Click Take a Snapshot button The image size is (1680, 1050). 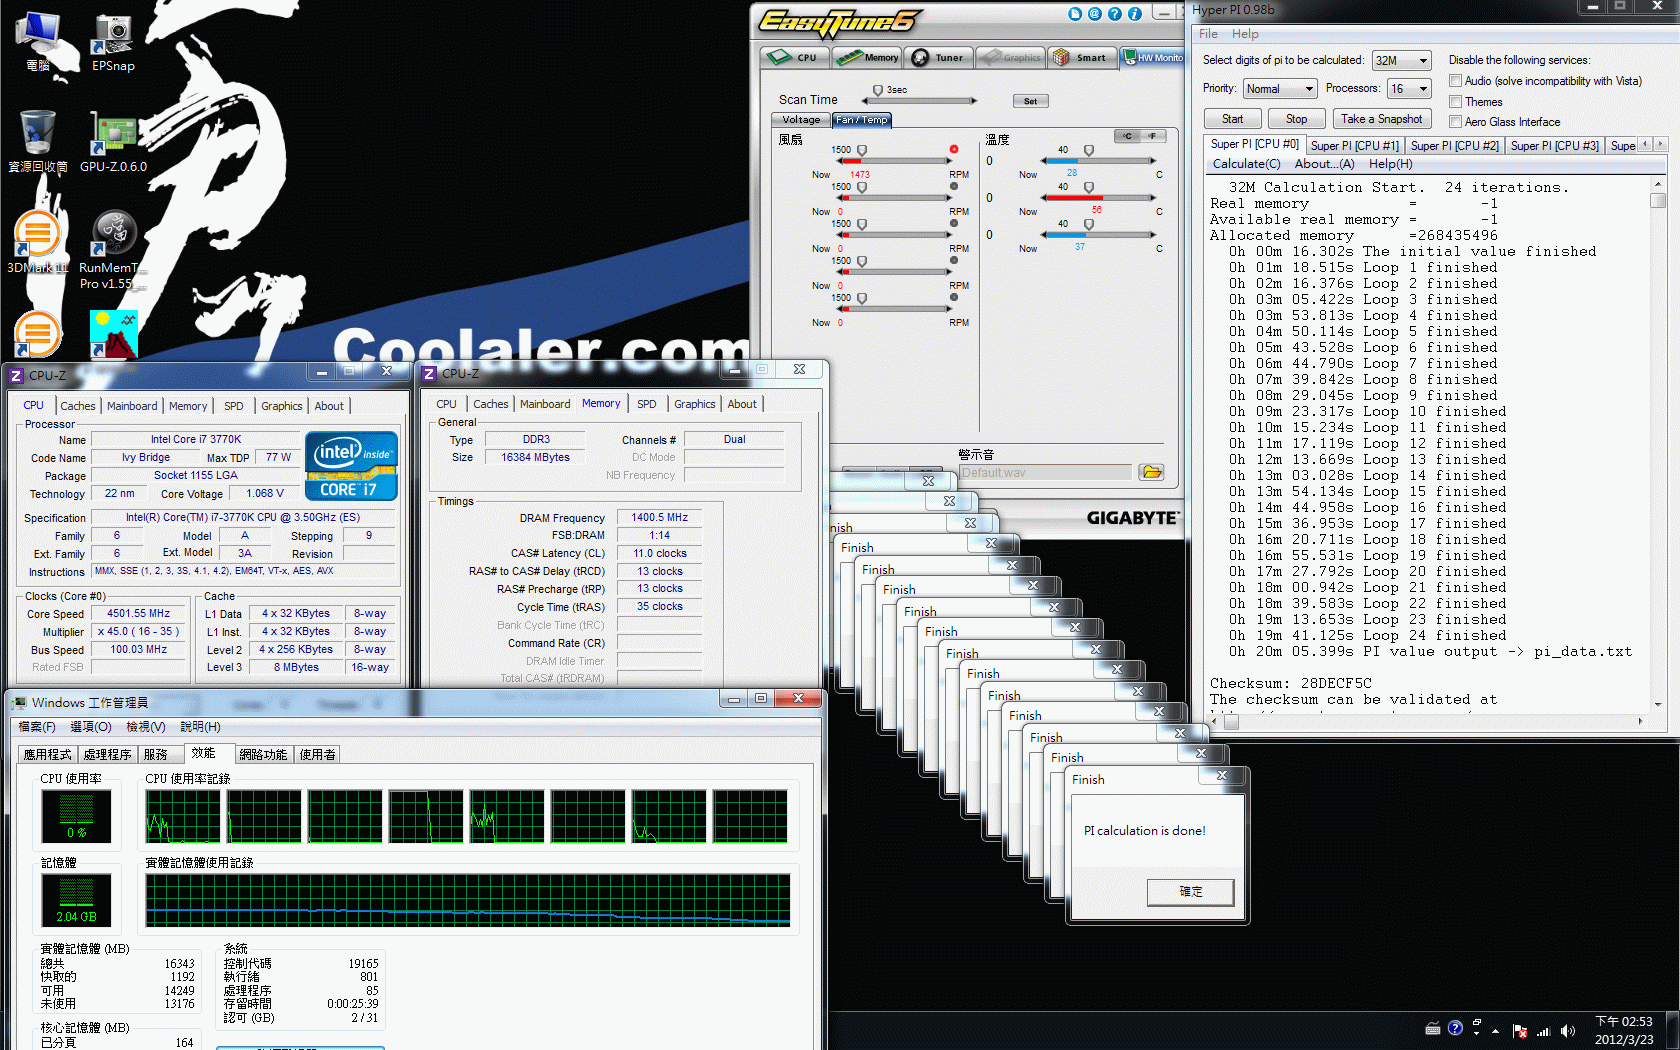click(1381, 119)
